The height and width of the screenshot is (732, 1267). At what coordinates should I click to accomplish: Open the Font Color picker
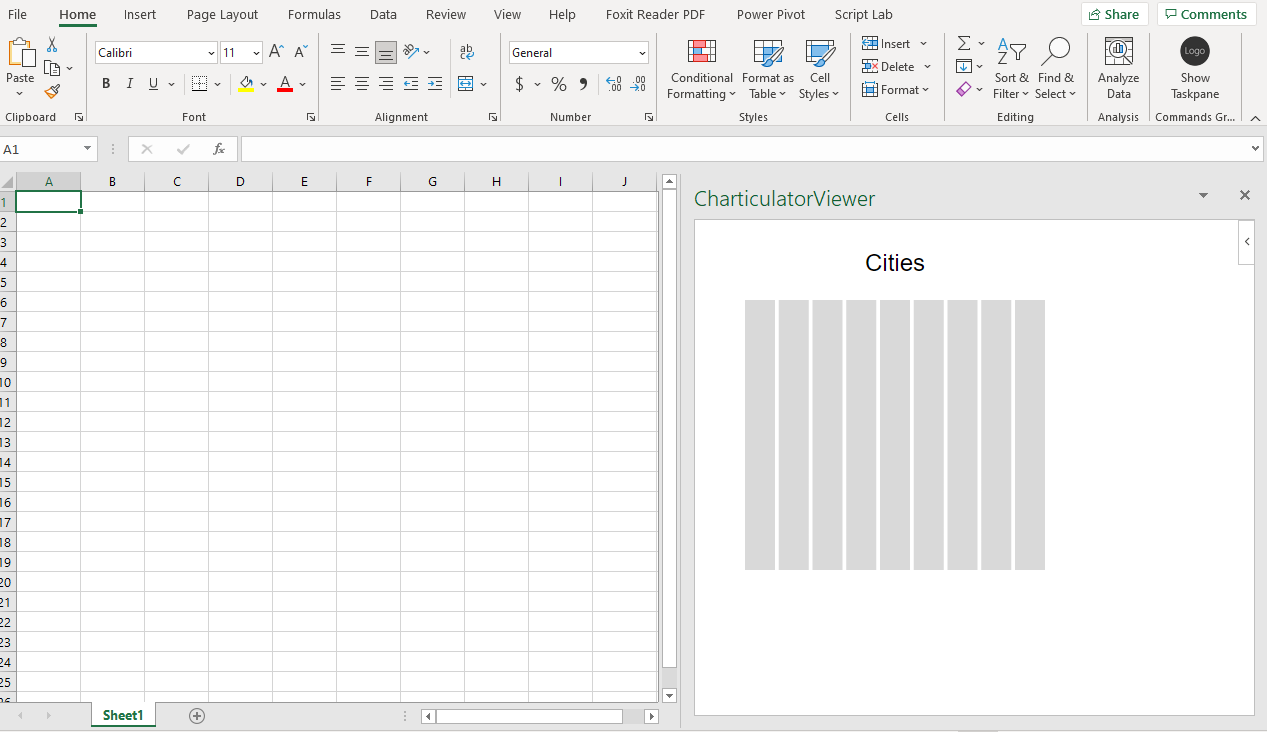click(x=304, y=84)
